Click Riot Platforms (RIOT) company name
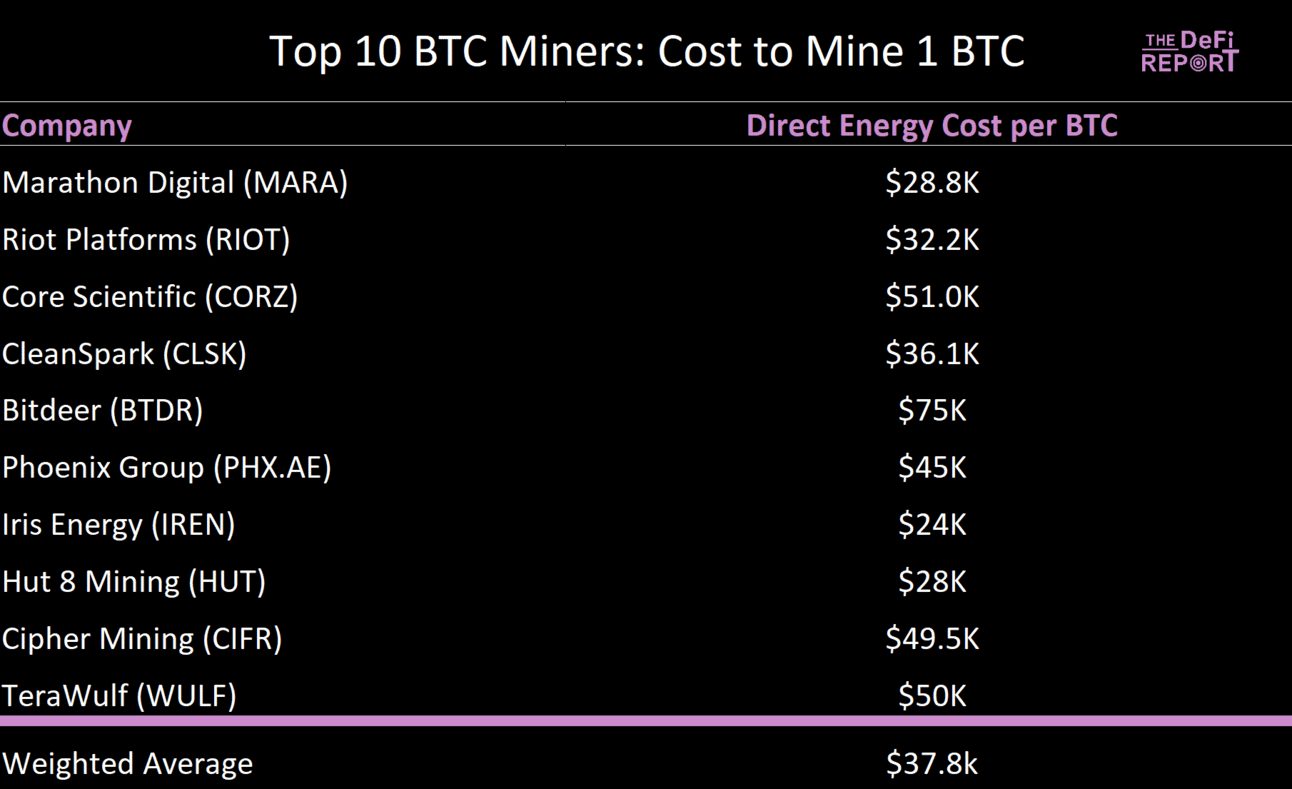Screen dimensions: 1292x789 coord(146,240)
